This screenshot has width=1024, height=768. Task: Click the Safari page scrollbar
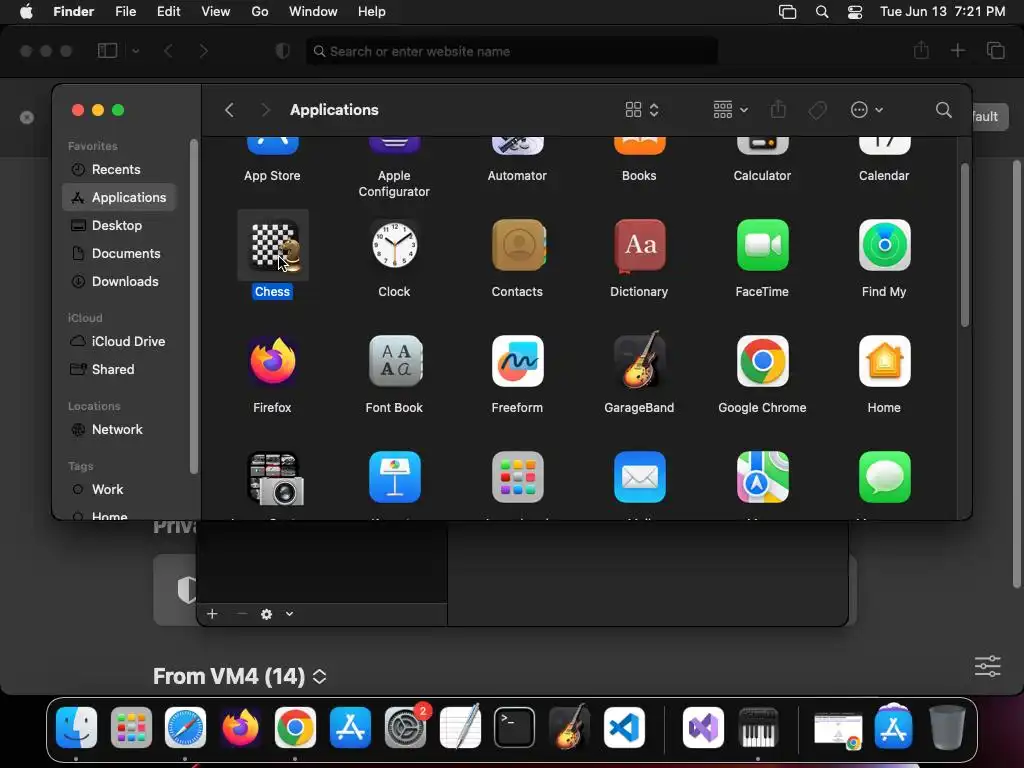[x=1016, y=374]
